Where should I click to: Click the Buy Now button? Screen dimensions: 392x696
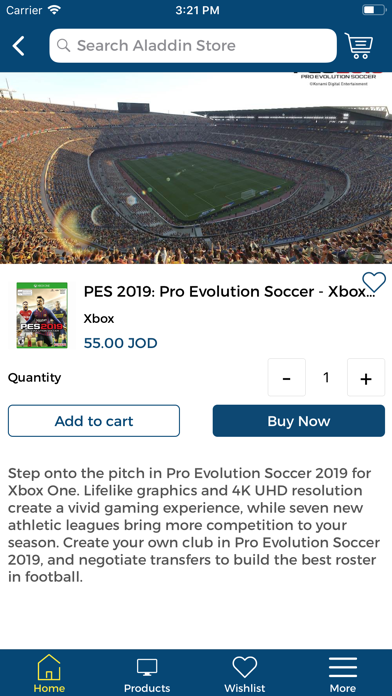pos(299,421)
